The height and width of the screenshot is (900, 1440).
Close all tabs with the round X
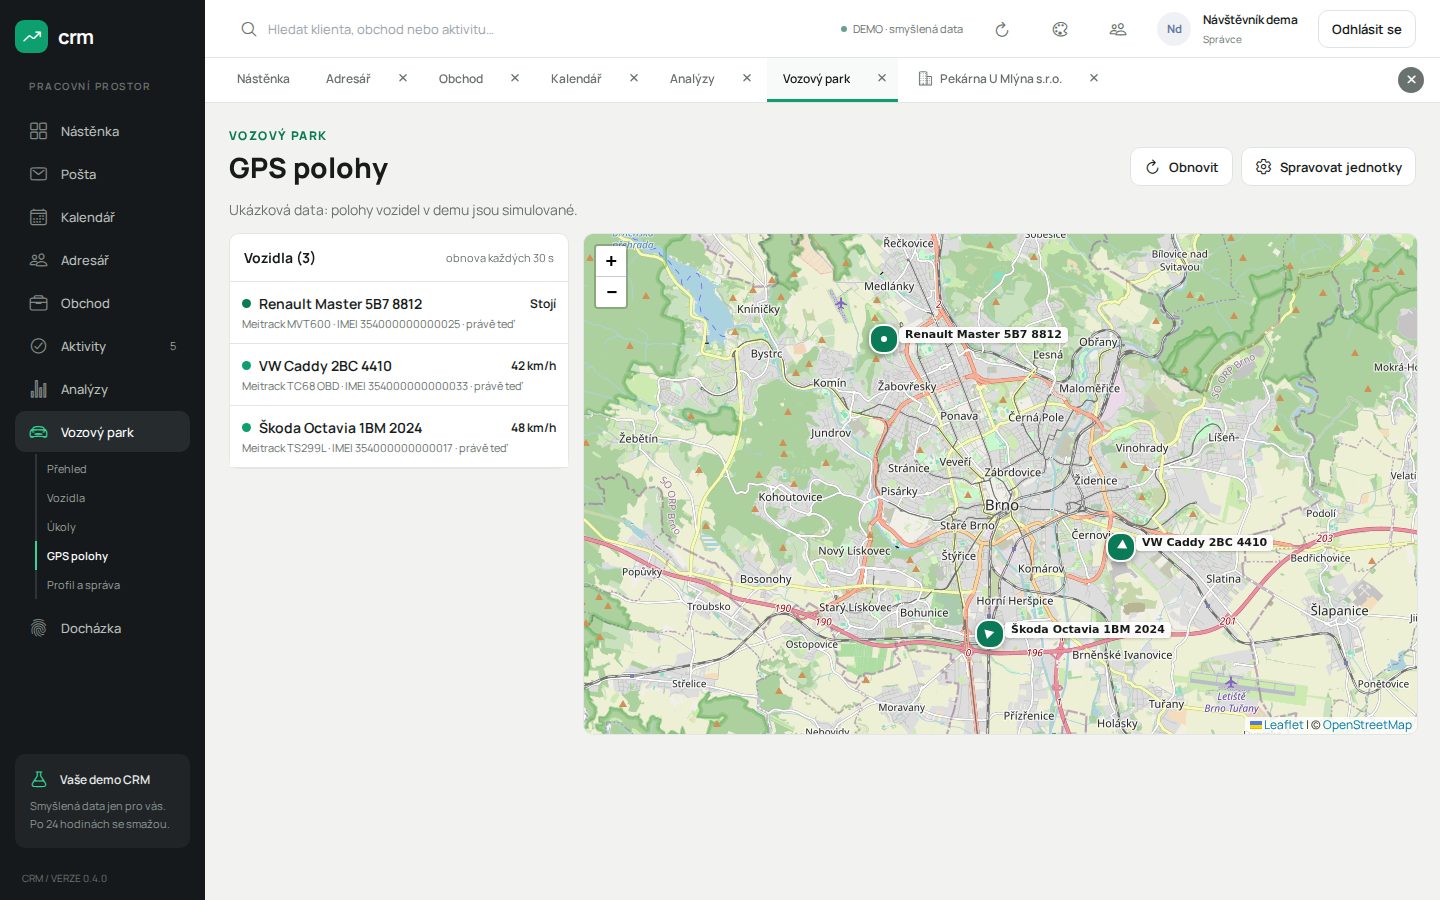pyautogui.click(x=1411, y=80)
